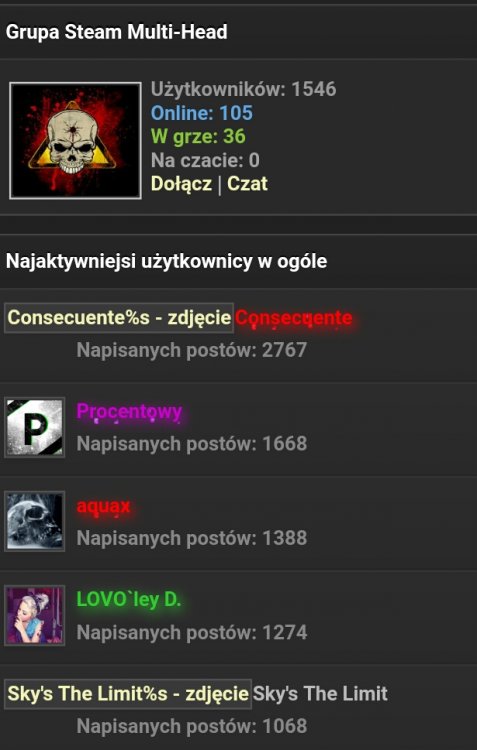Image resolution: width=477 pixels, height=750 pixels.
Task: Open the Czat group chat link
Action: 247,184
